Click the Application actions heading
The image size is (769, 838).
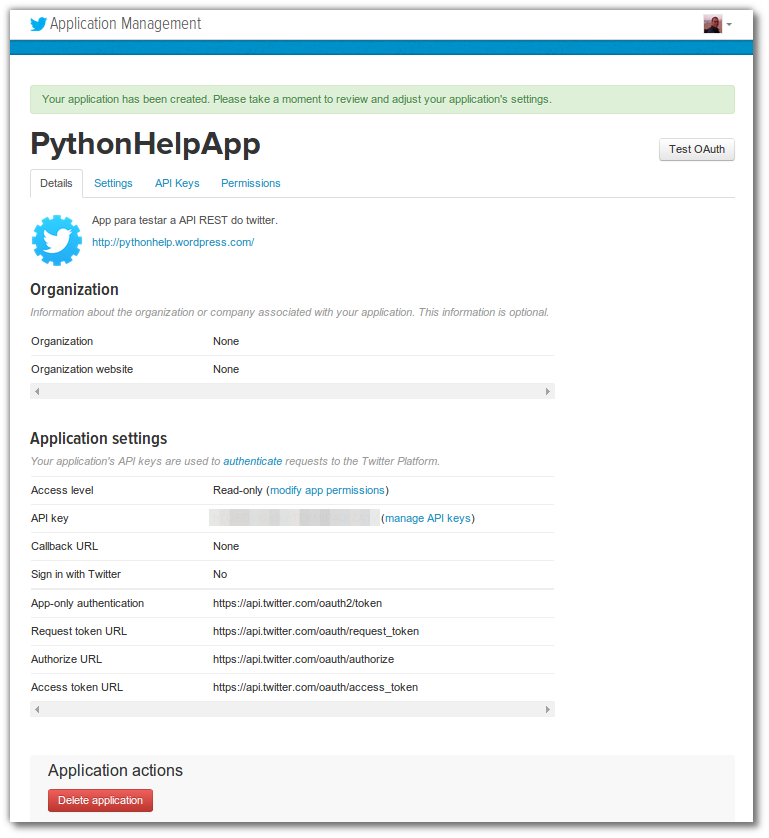click(115, 770)
